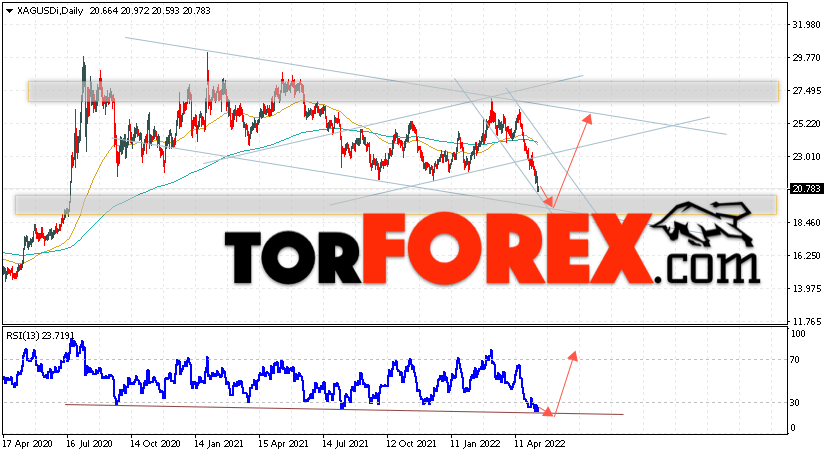
Task: Click date label 12 Oct 2021
Action: [x=411, y=443]
